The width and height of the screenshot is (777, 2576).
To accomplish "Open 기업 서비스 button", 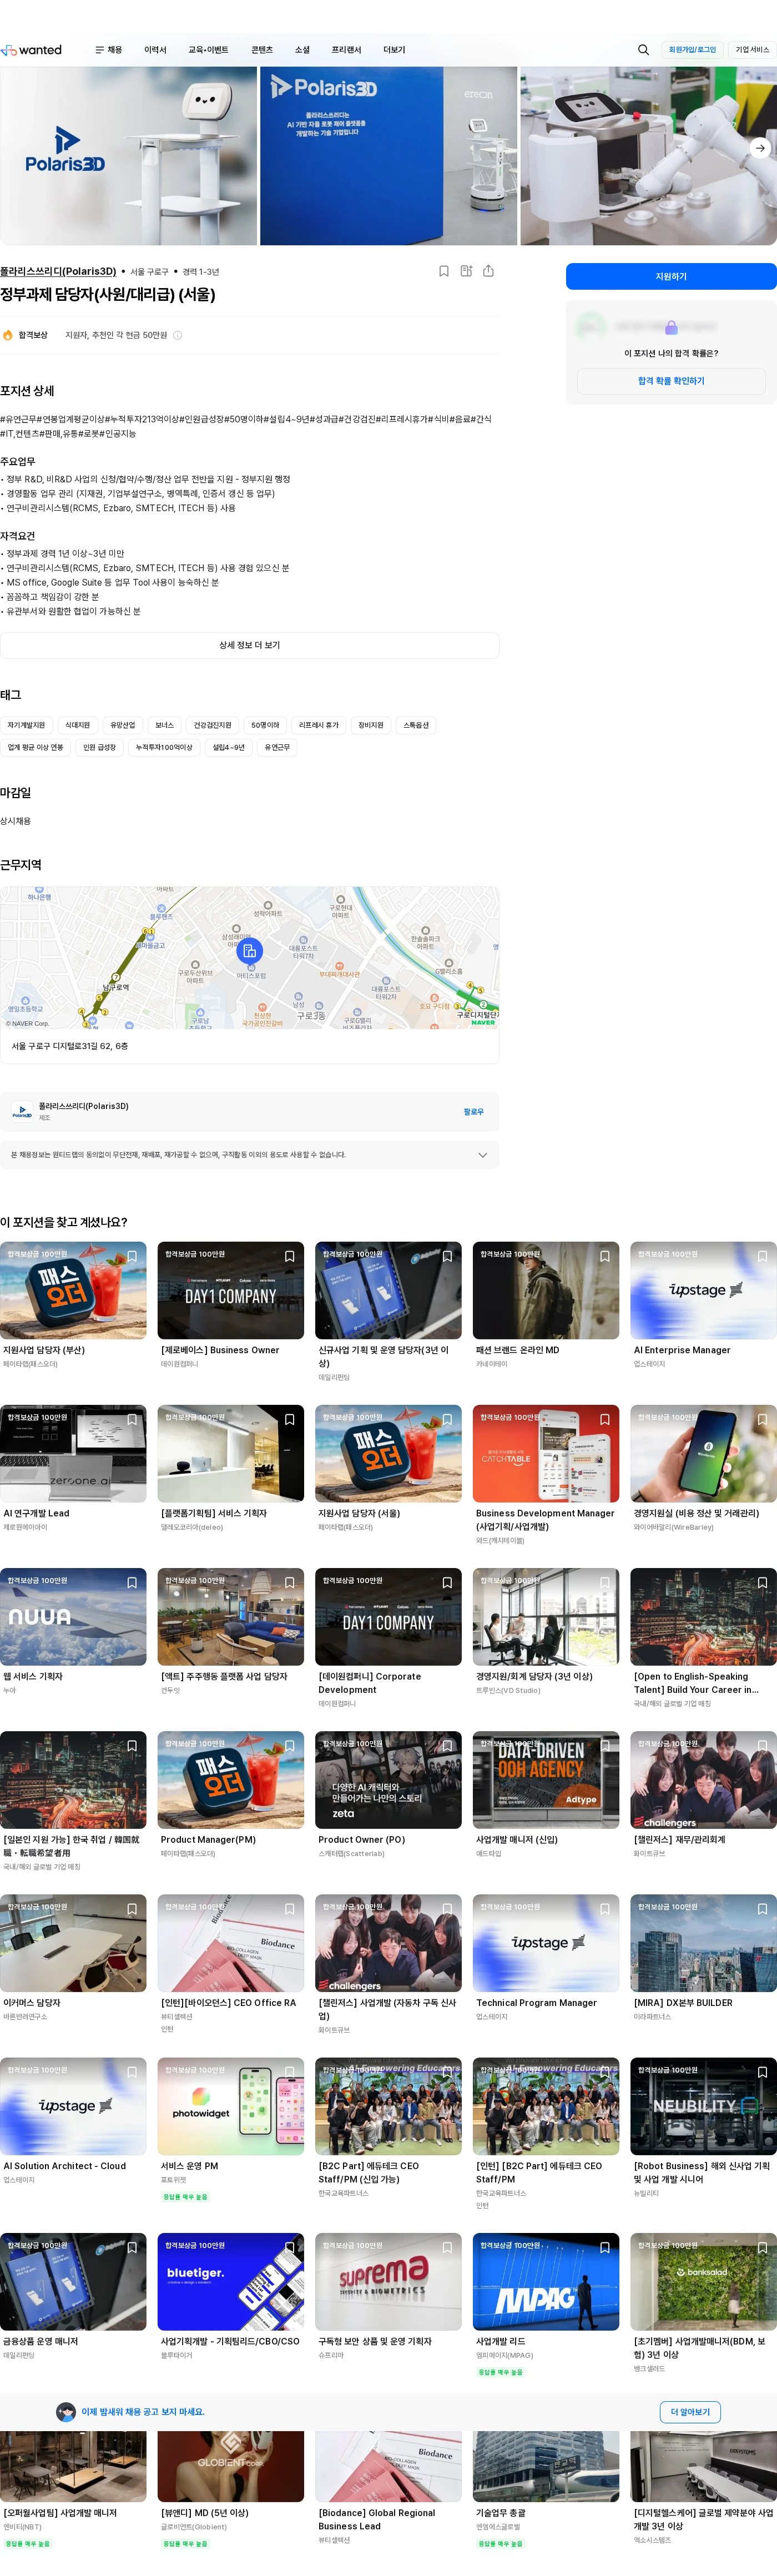I will tap(752, 50).
